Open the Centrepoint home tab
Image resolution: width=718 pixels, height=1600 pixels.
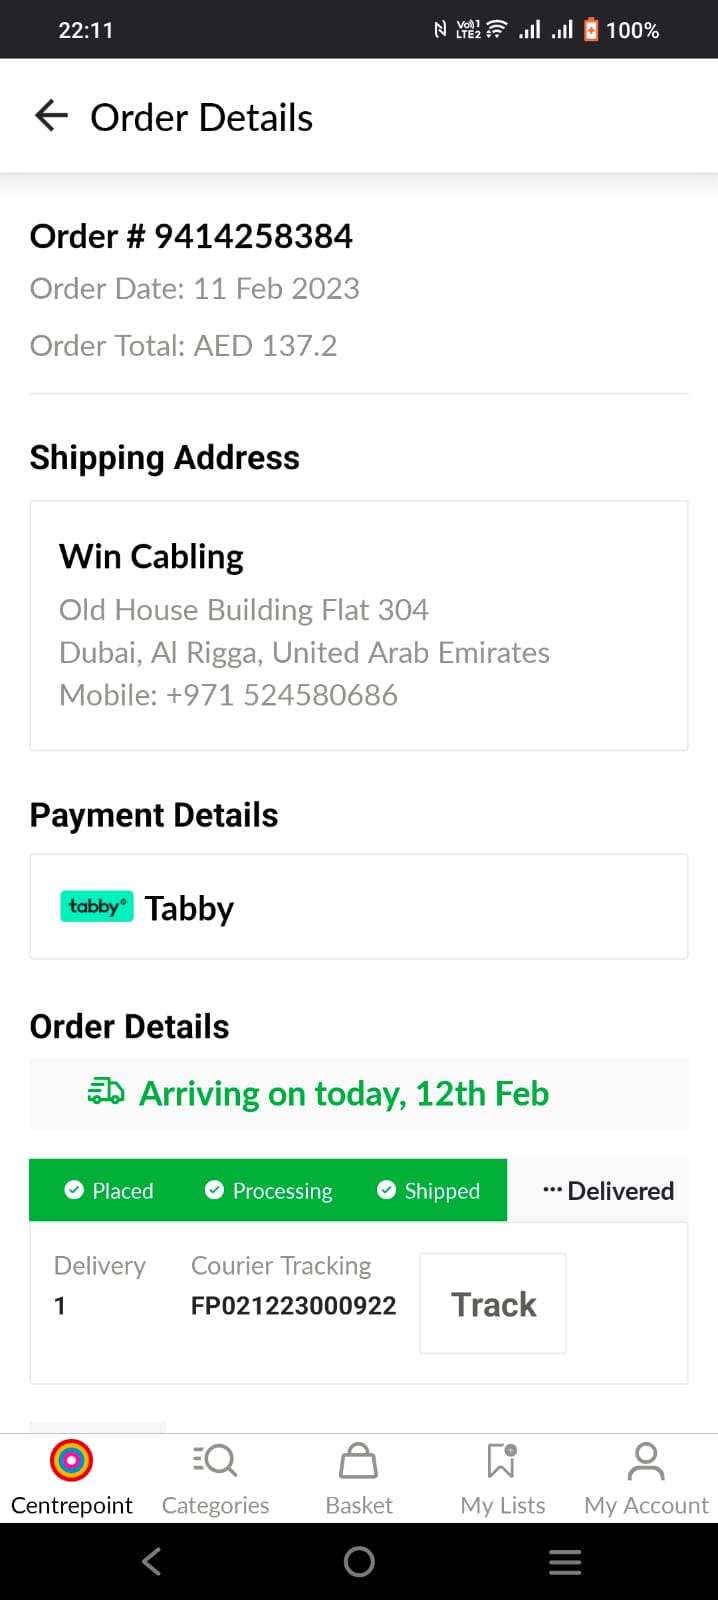pyautogui.click(x=71, y=1461)
